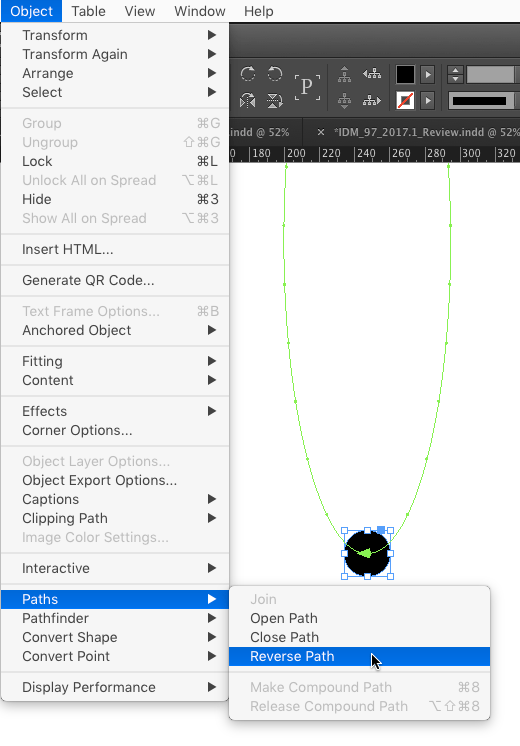Screen dimensions: 520x746
Task: Click the Select Container icon
Action: (x=344, y=74)
